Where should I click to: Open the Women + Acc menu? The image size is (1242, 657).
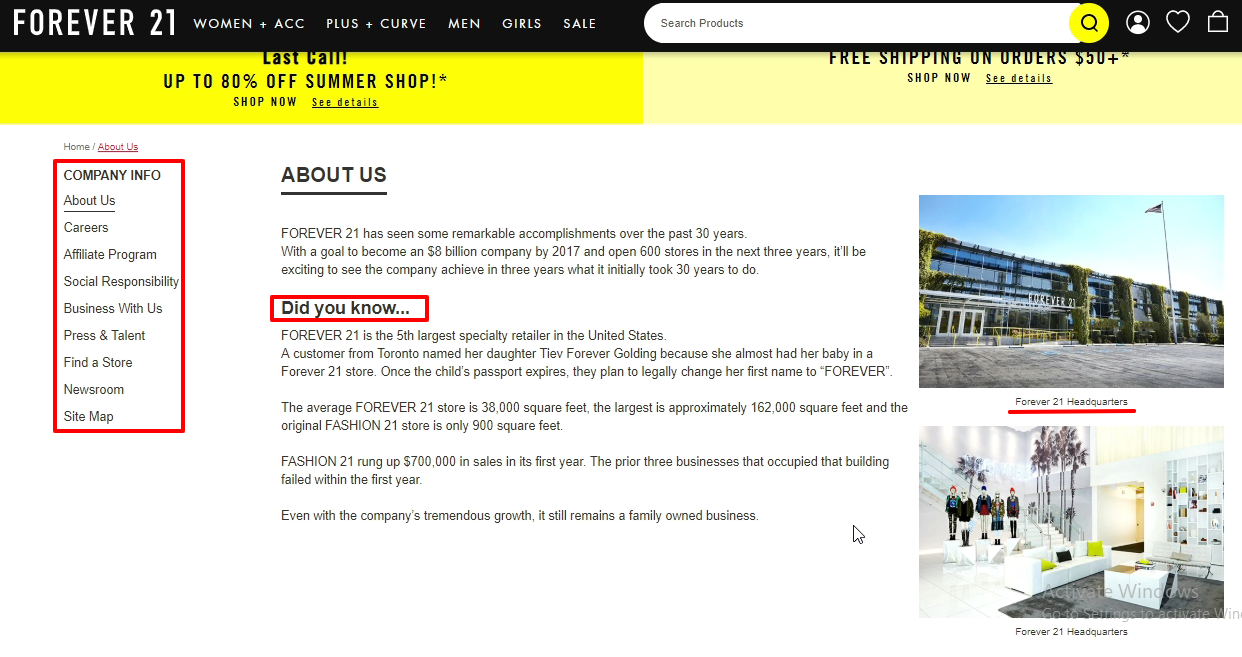click(249, 23)
